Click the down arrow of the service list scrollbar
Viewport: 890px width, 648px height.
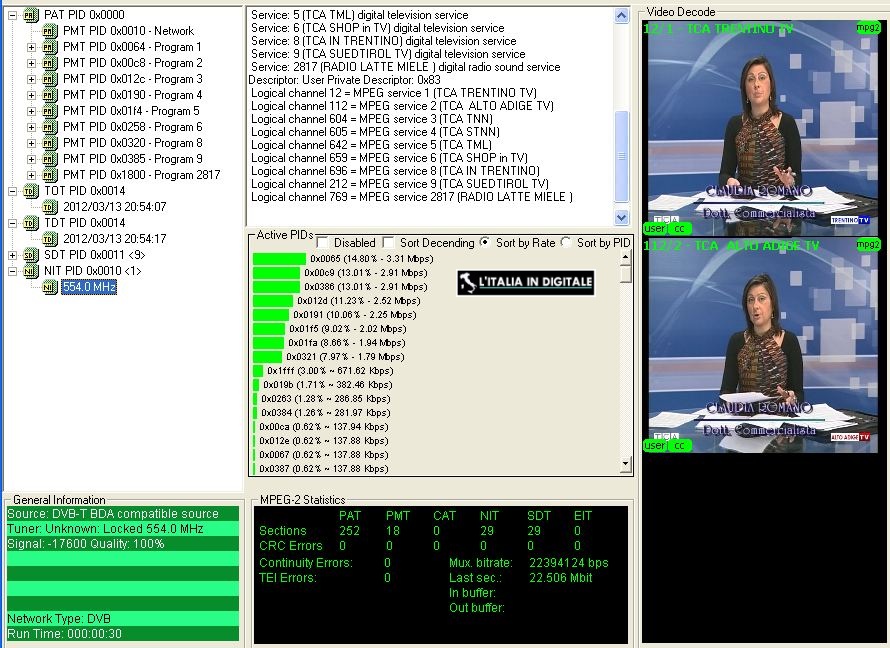pos(621,217)
